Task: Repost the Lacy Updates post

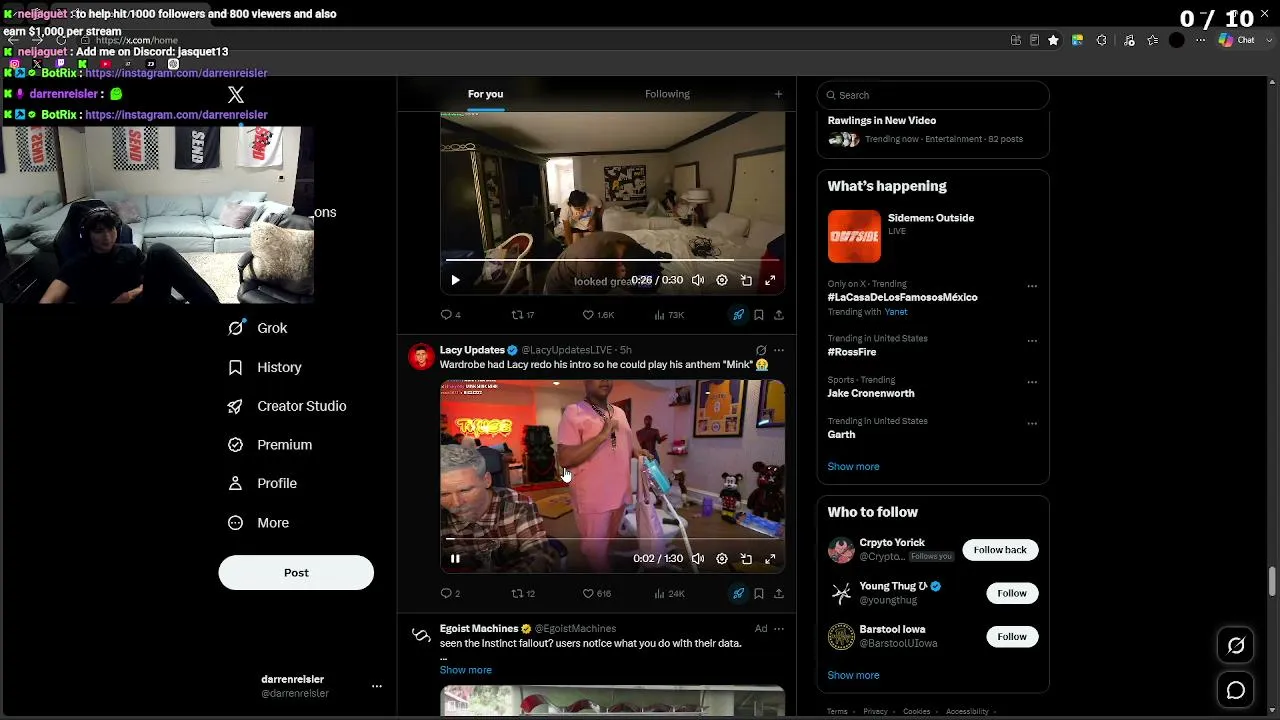Action: point(523,594)
